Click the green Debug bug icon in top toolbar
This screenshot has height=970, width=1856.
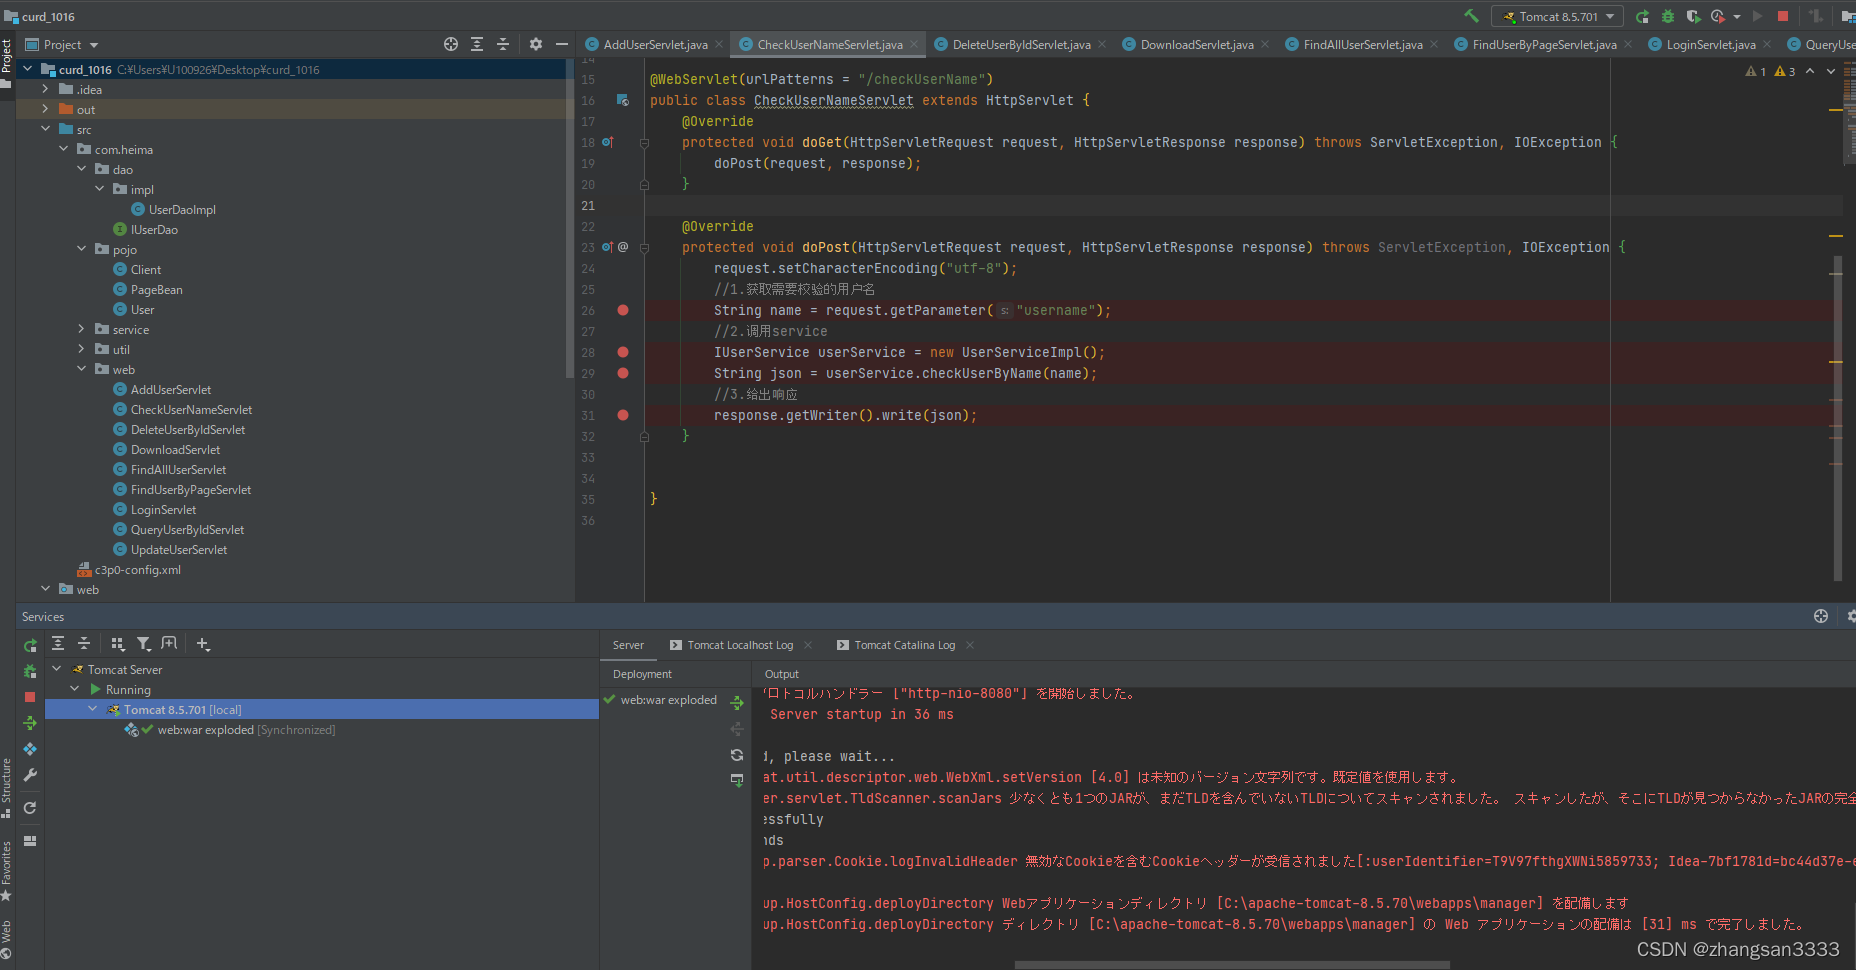[1668, 16]
